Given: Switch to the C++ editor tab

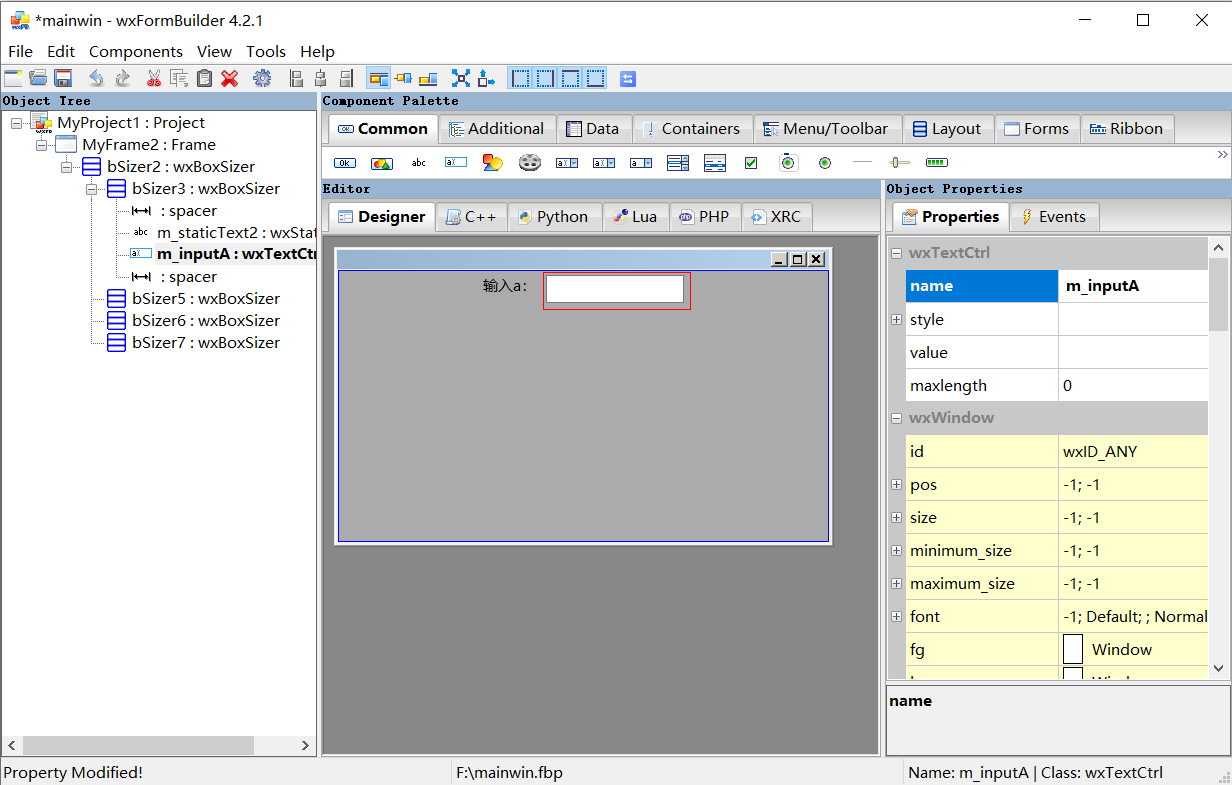Looking at the screenshot, I should coord(471,216).
